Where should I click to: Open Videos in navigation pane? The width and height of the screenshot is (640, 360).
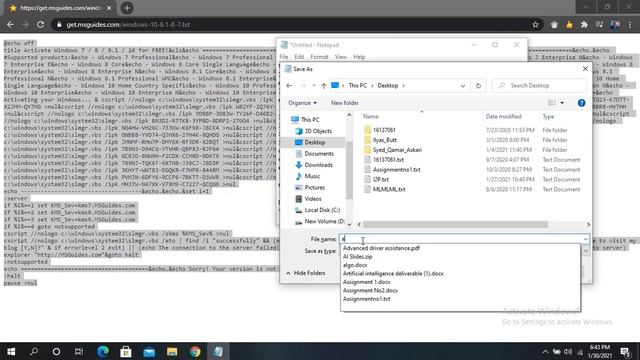pos(313,199)
